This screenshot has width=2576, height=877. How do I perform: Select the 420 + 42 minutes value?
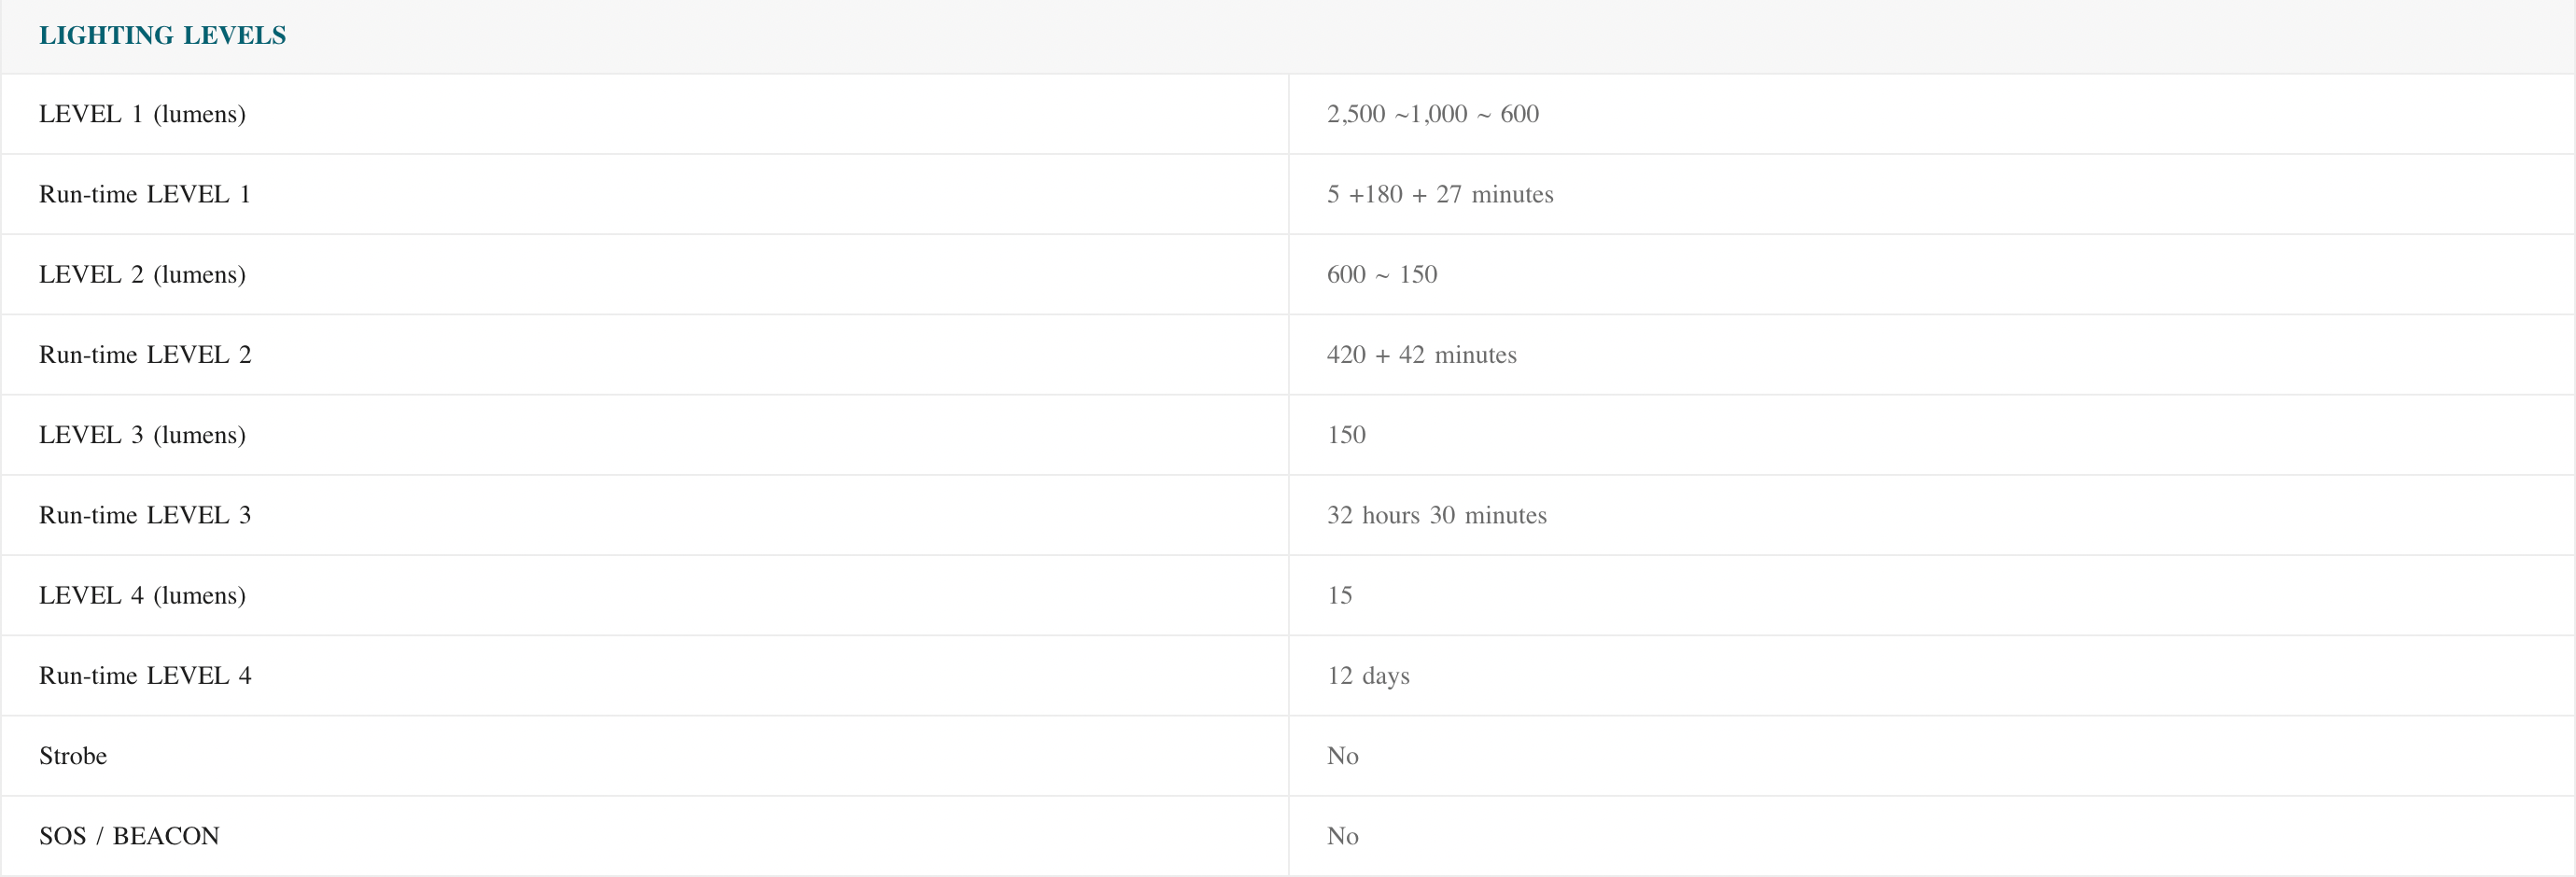click(1421, 355)
